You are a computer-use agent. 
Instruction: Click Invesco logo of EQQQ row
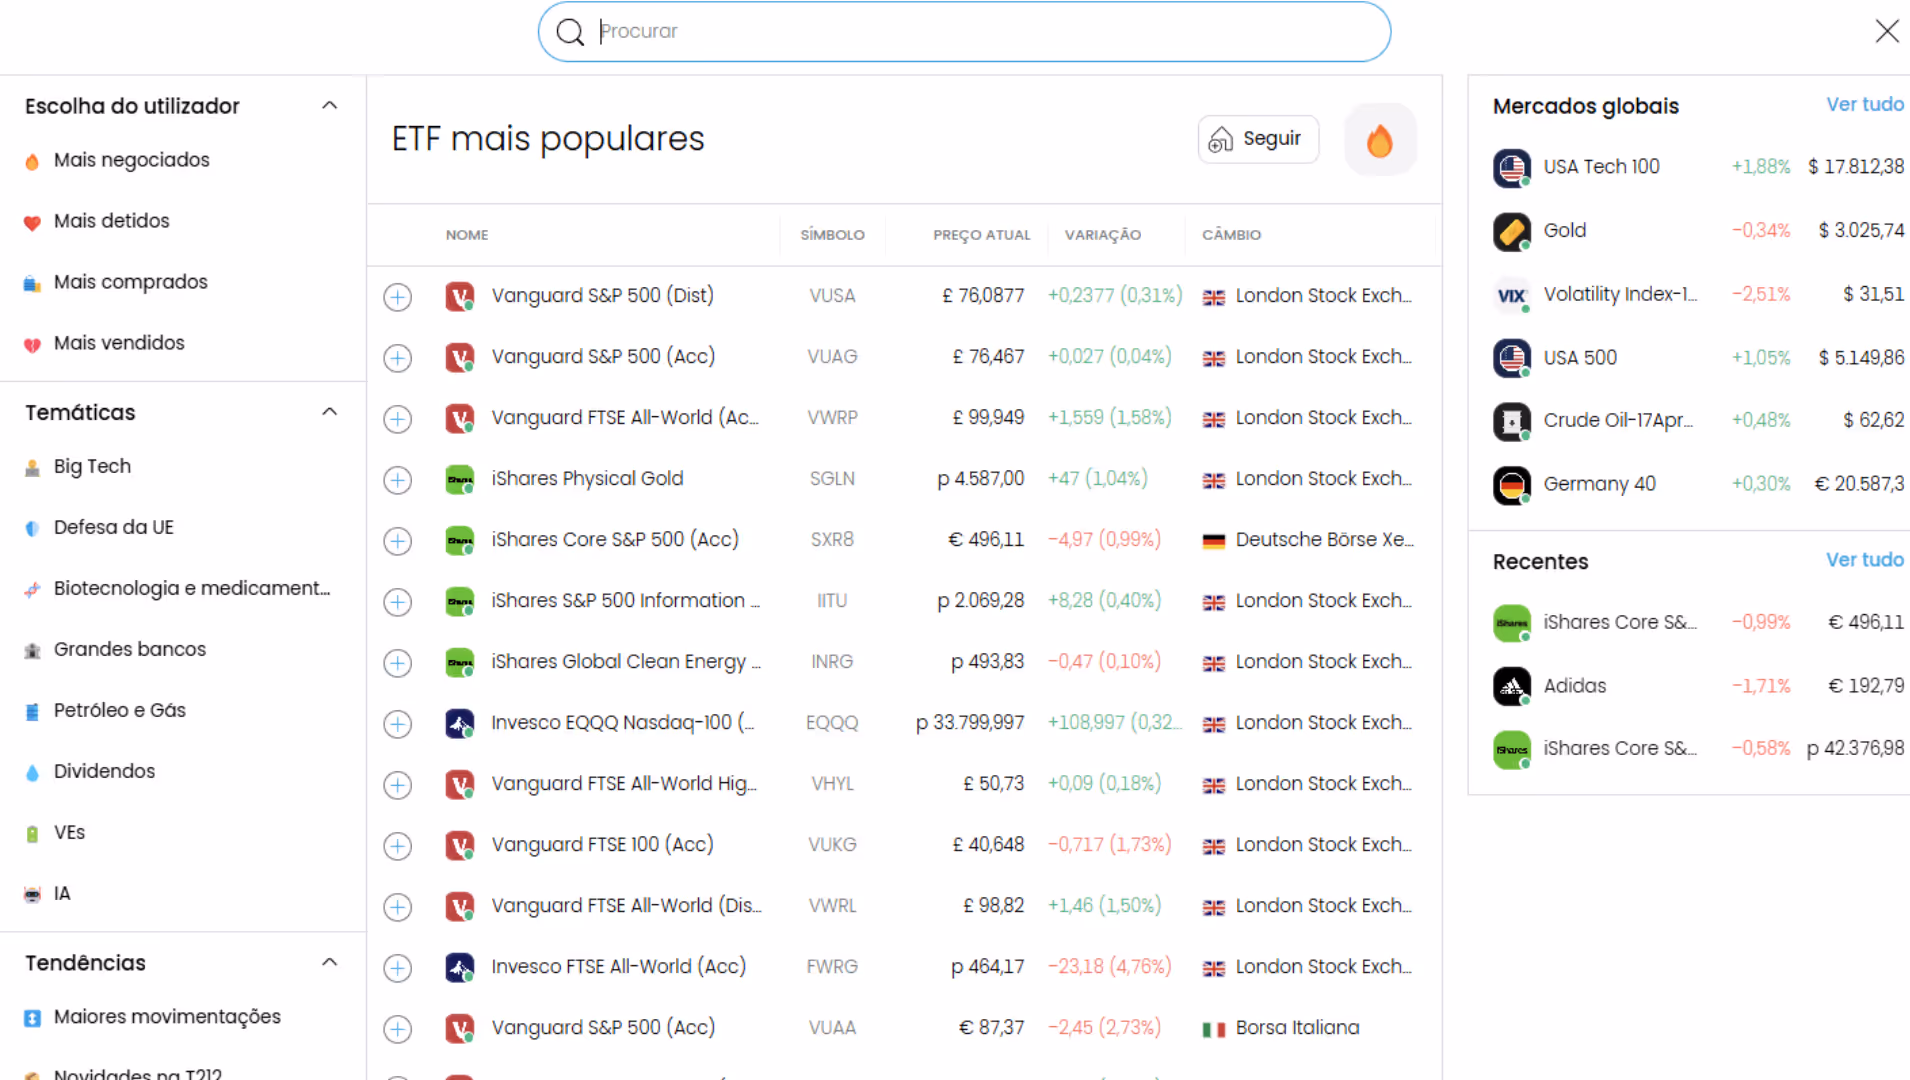tap(459, 723)
